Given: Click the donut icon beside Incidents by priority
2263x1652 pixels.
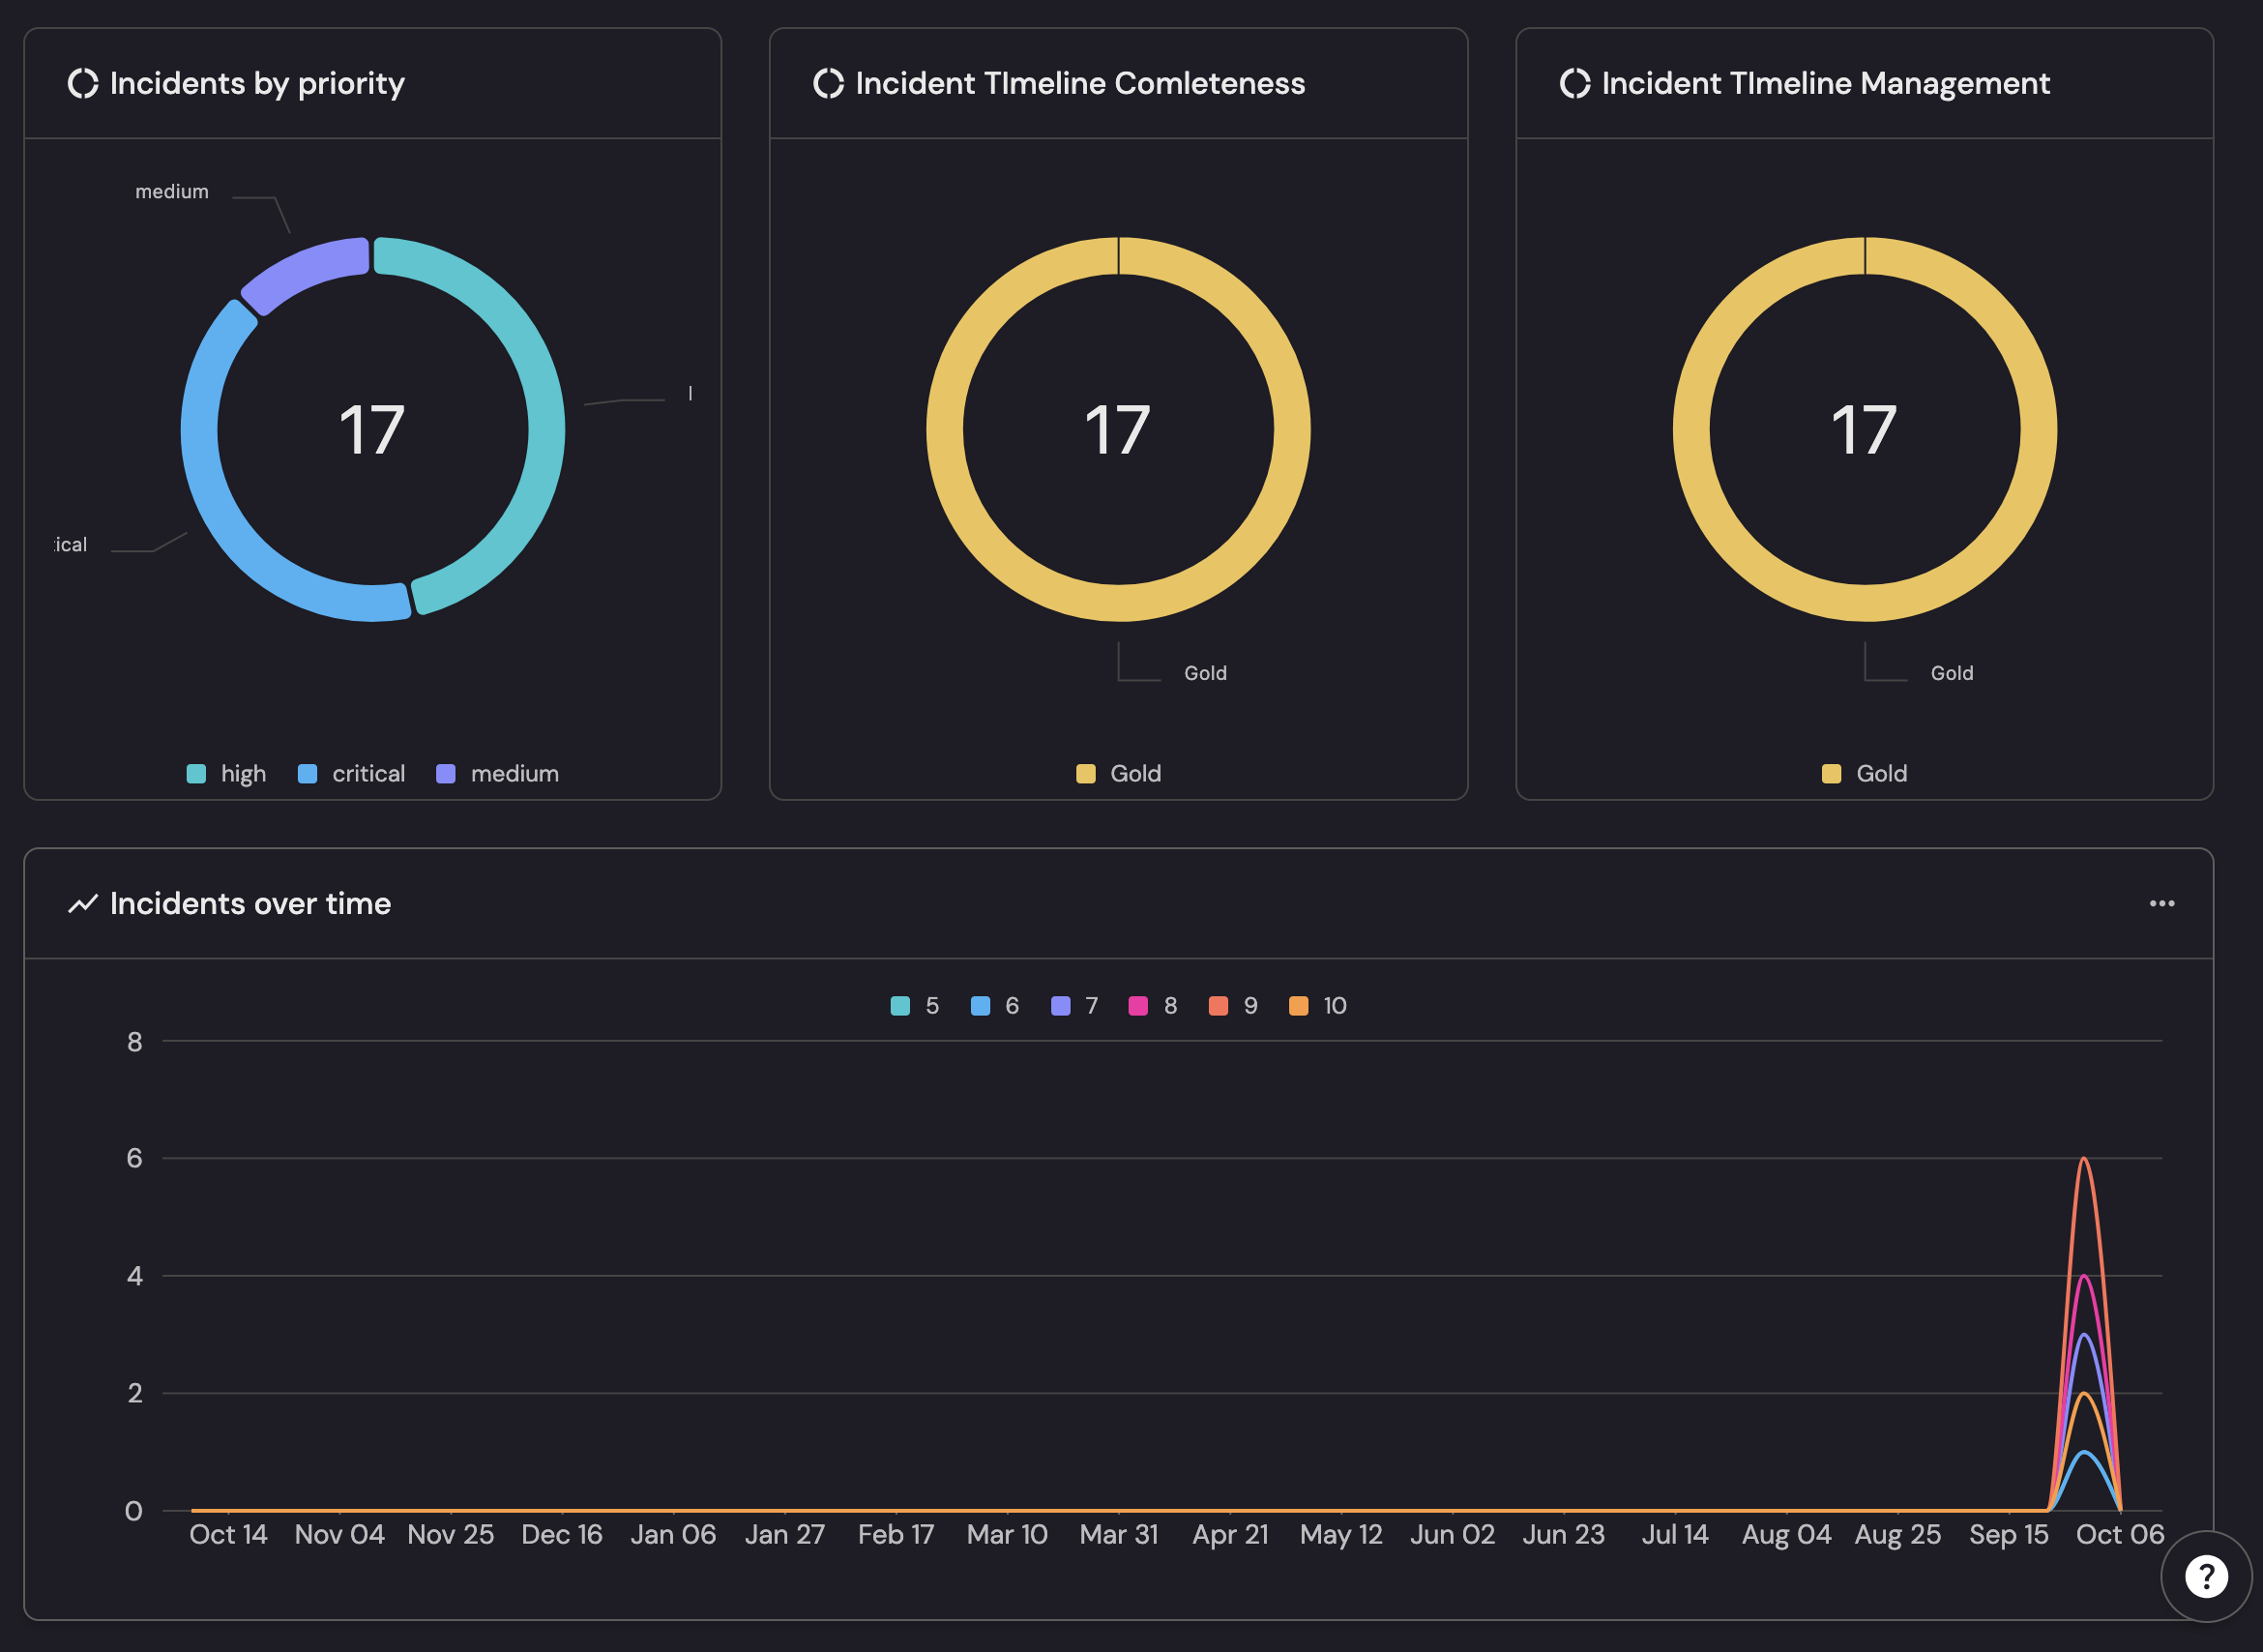Looking at the screenshot, I should 83,83.
